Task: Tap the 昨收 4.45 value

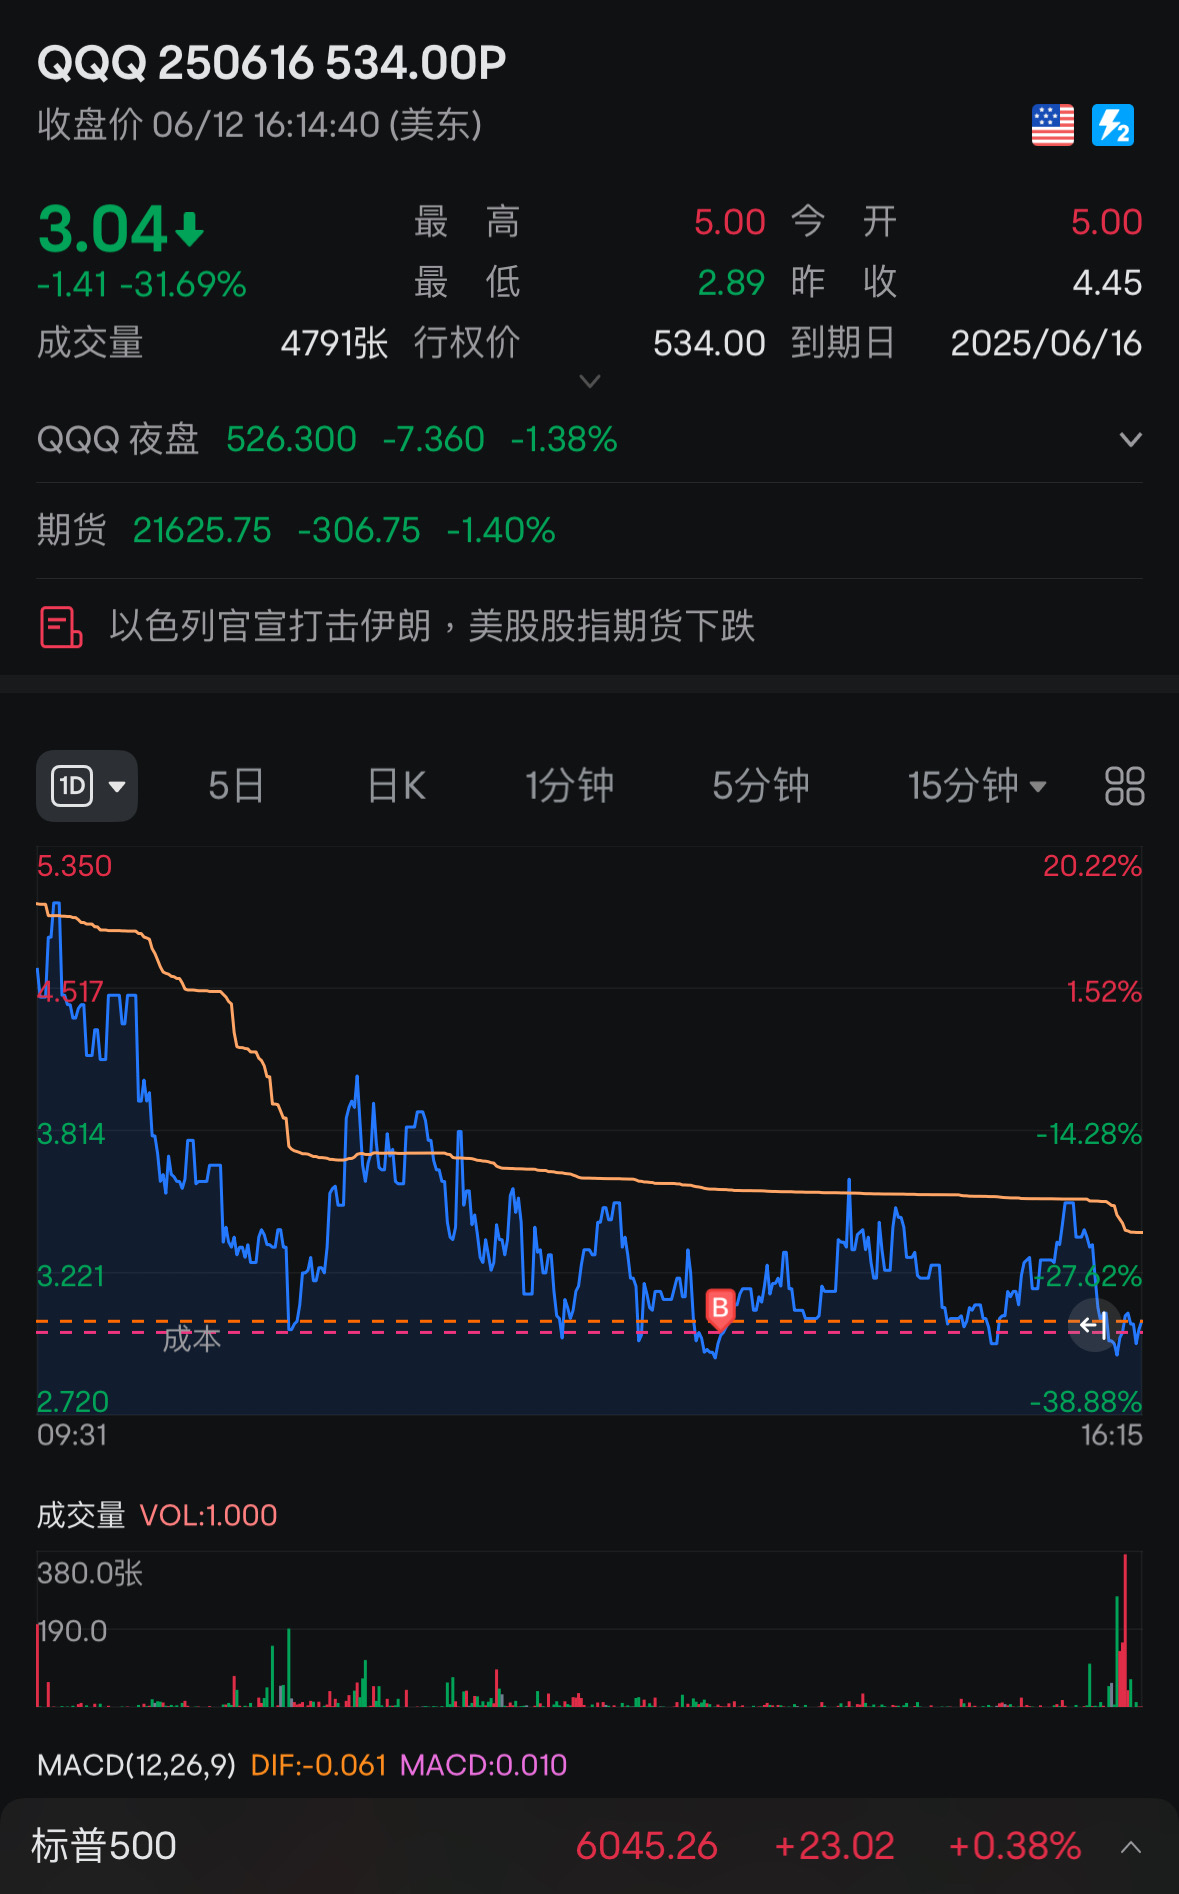Action: (1107, 283)
